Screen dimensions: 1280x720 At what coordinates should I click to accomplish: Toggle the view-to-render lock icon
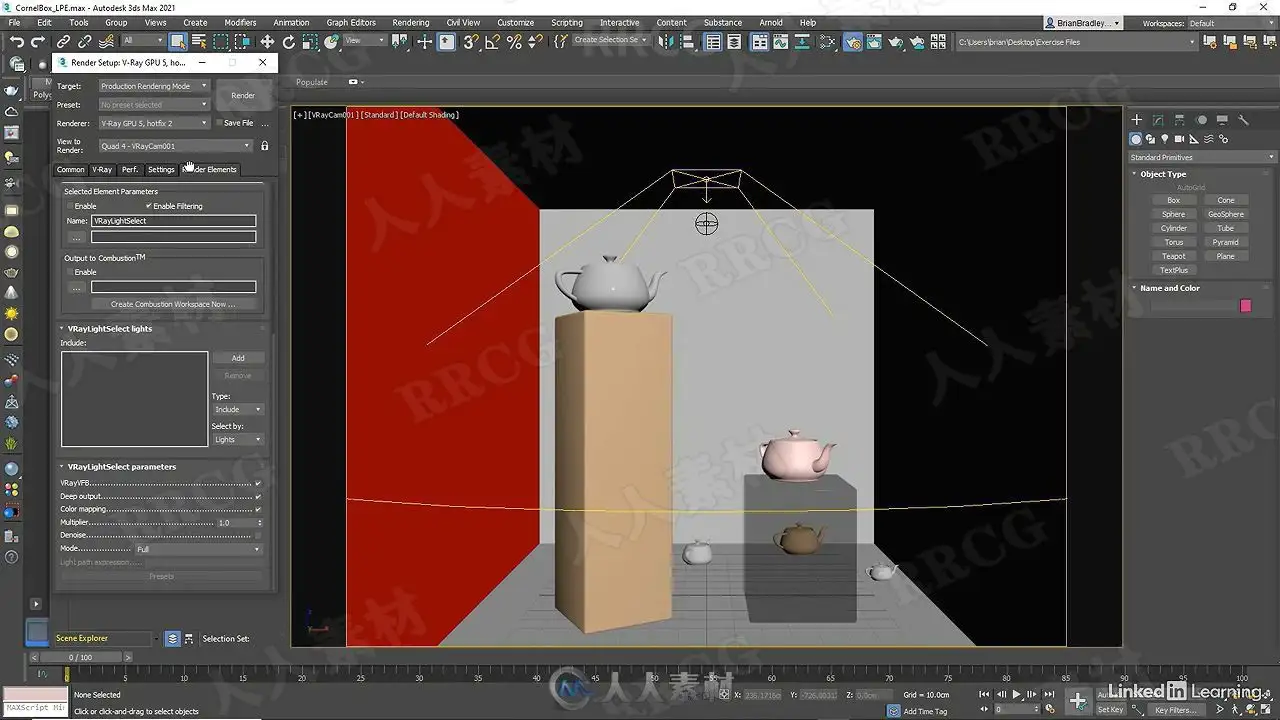[x=264, y=146]
